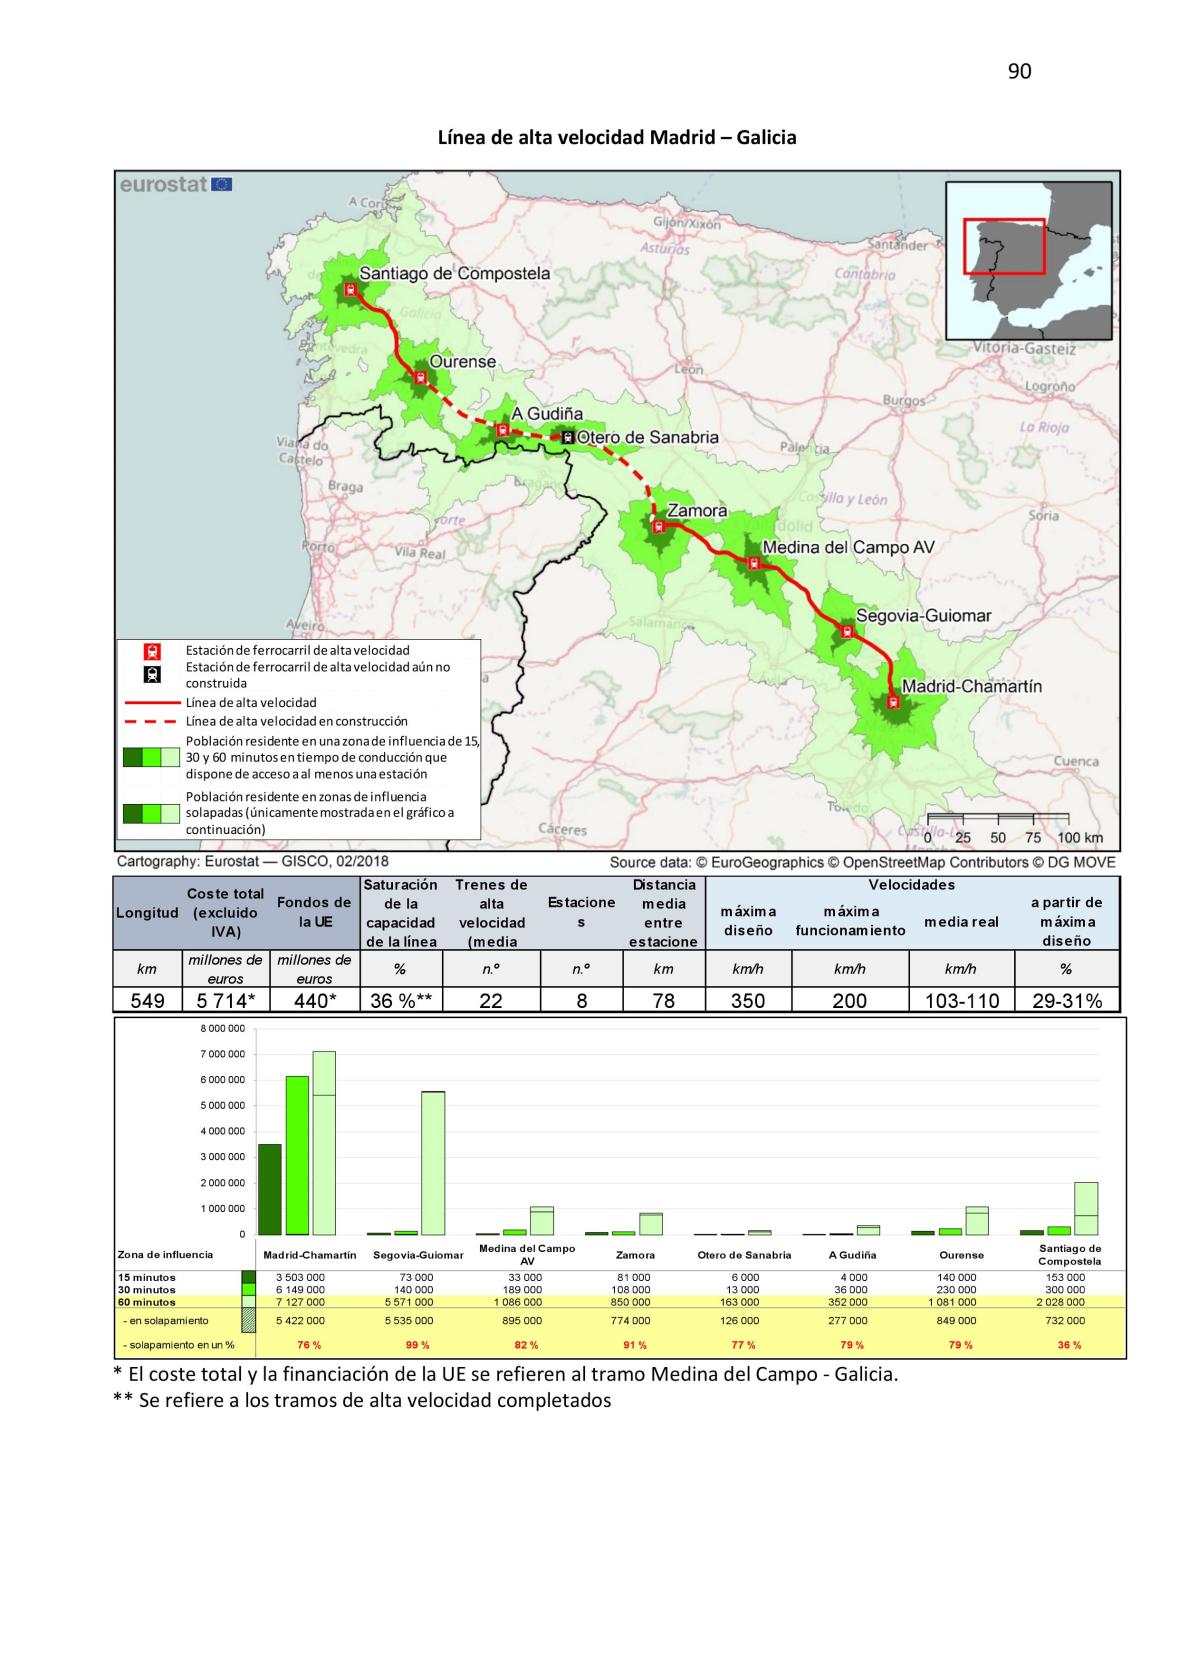Click the Iberian Peninsula inset map

(x=1028, y=261)
